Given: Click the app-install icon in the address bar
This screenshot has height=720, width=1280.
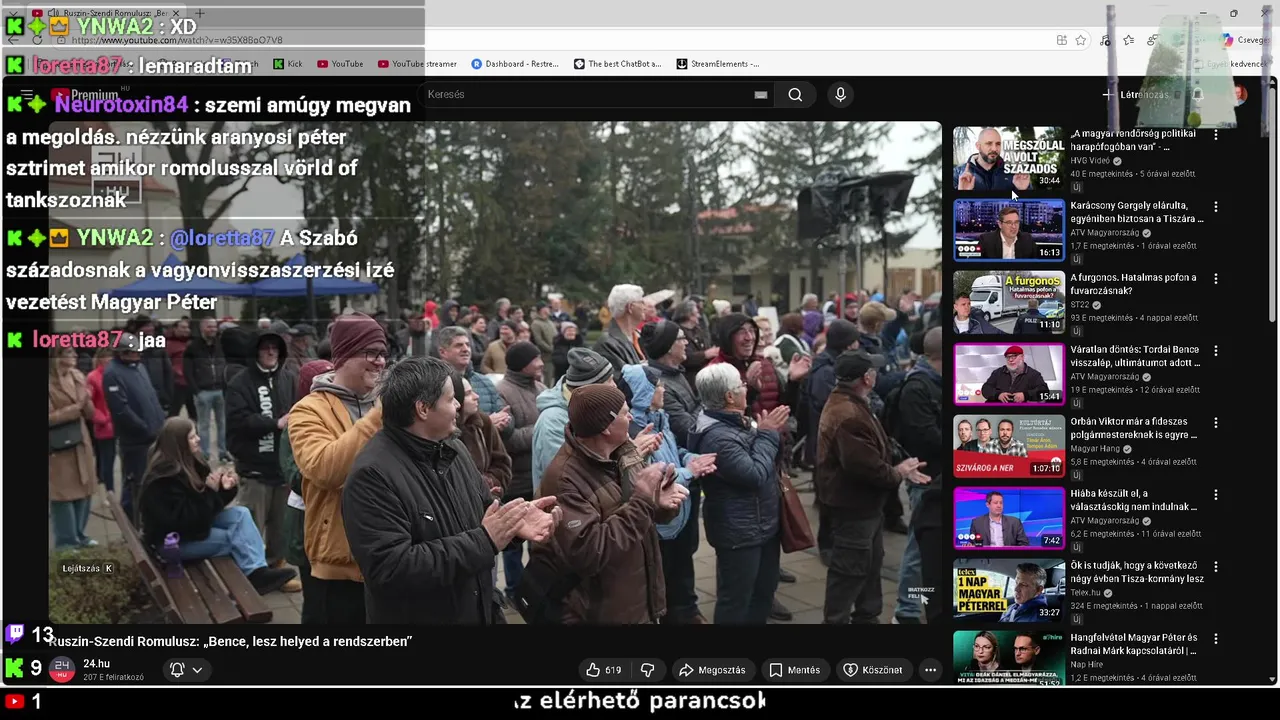Looking at the screenshot, I should [x=1061, y=40].
